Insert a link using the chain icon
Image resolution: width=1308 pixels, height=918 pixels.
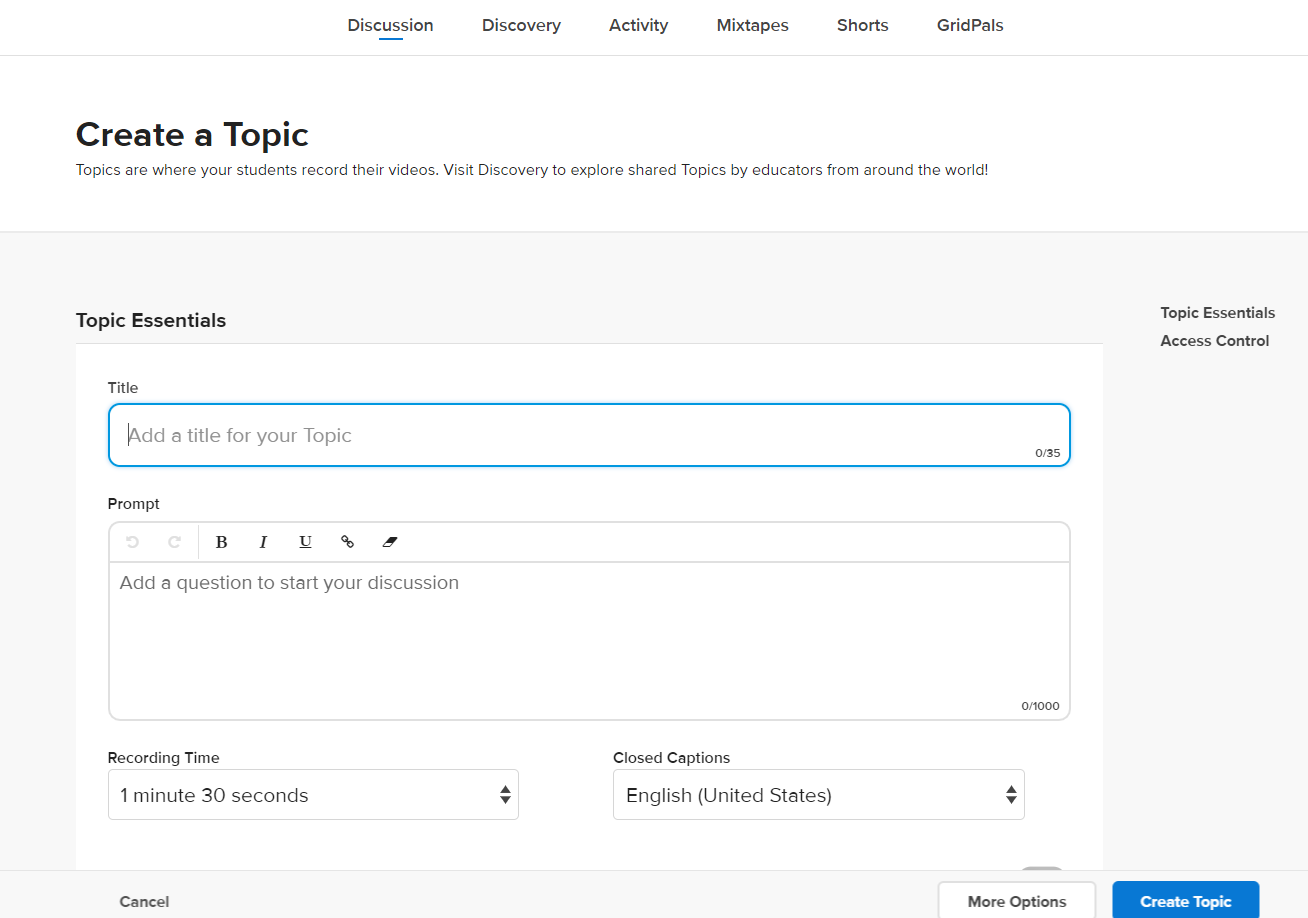point(347,542)
